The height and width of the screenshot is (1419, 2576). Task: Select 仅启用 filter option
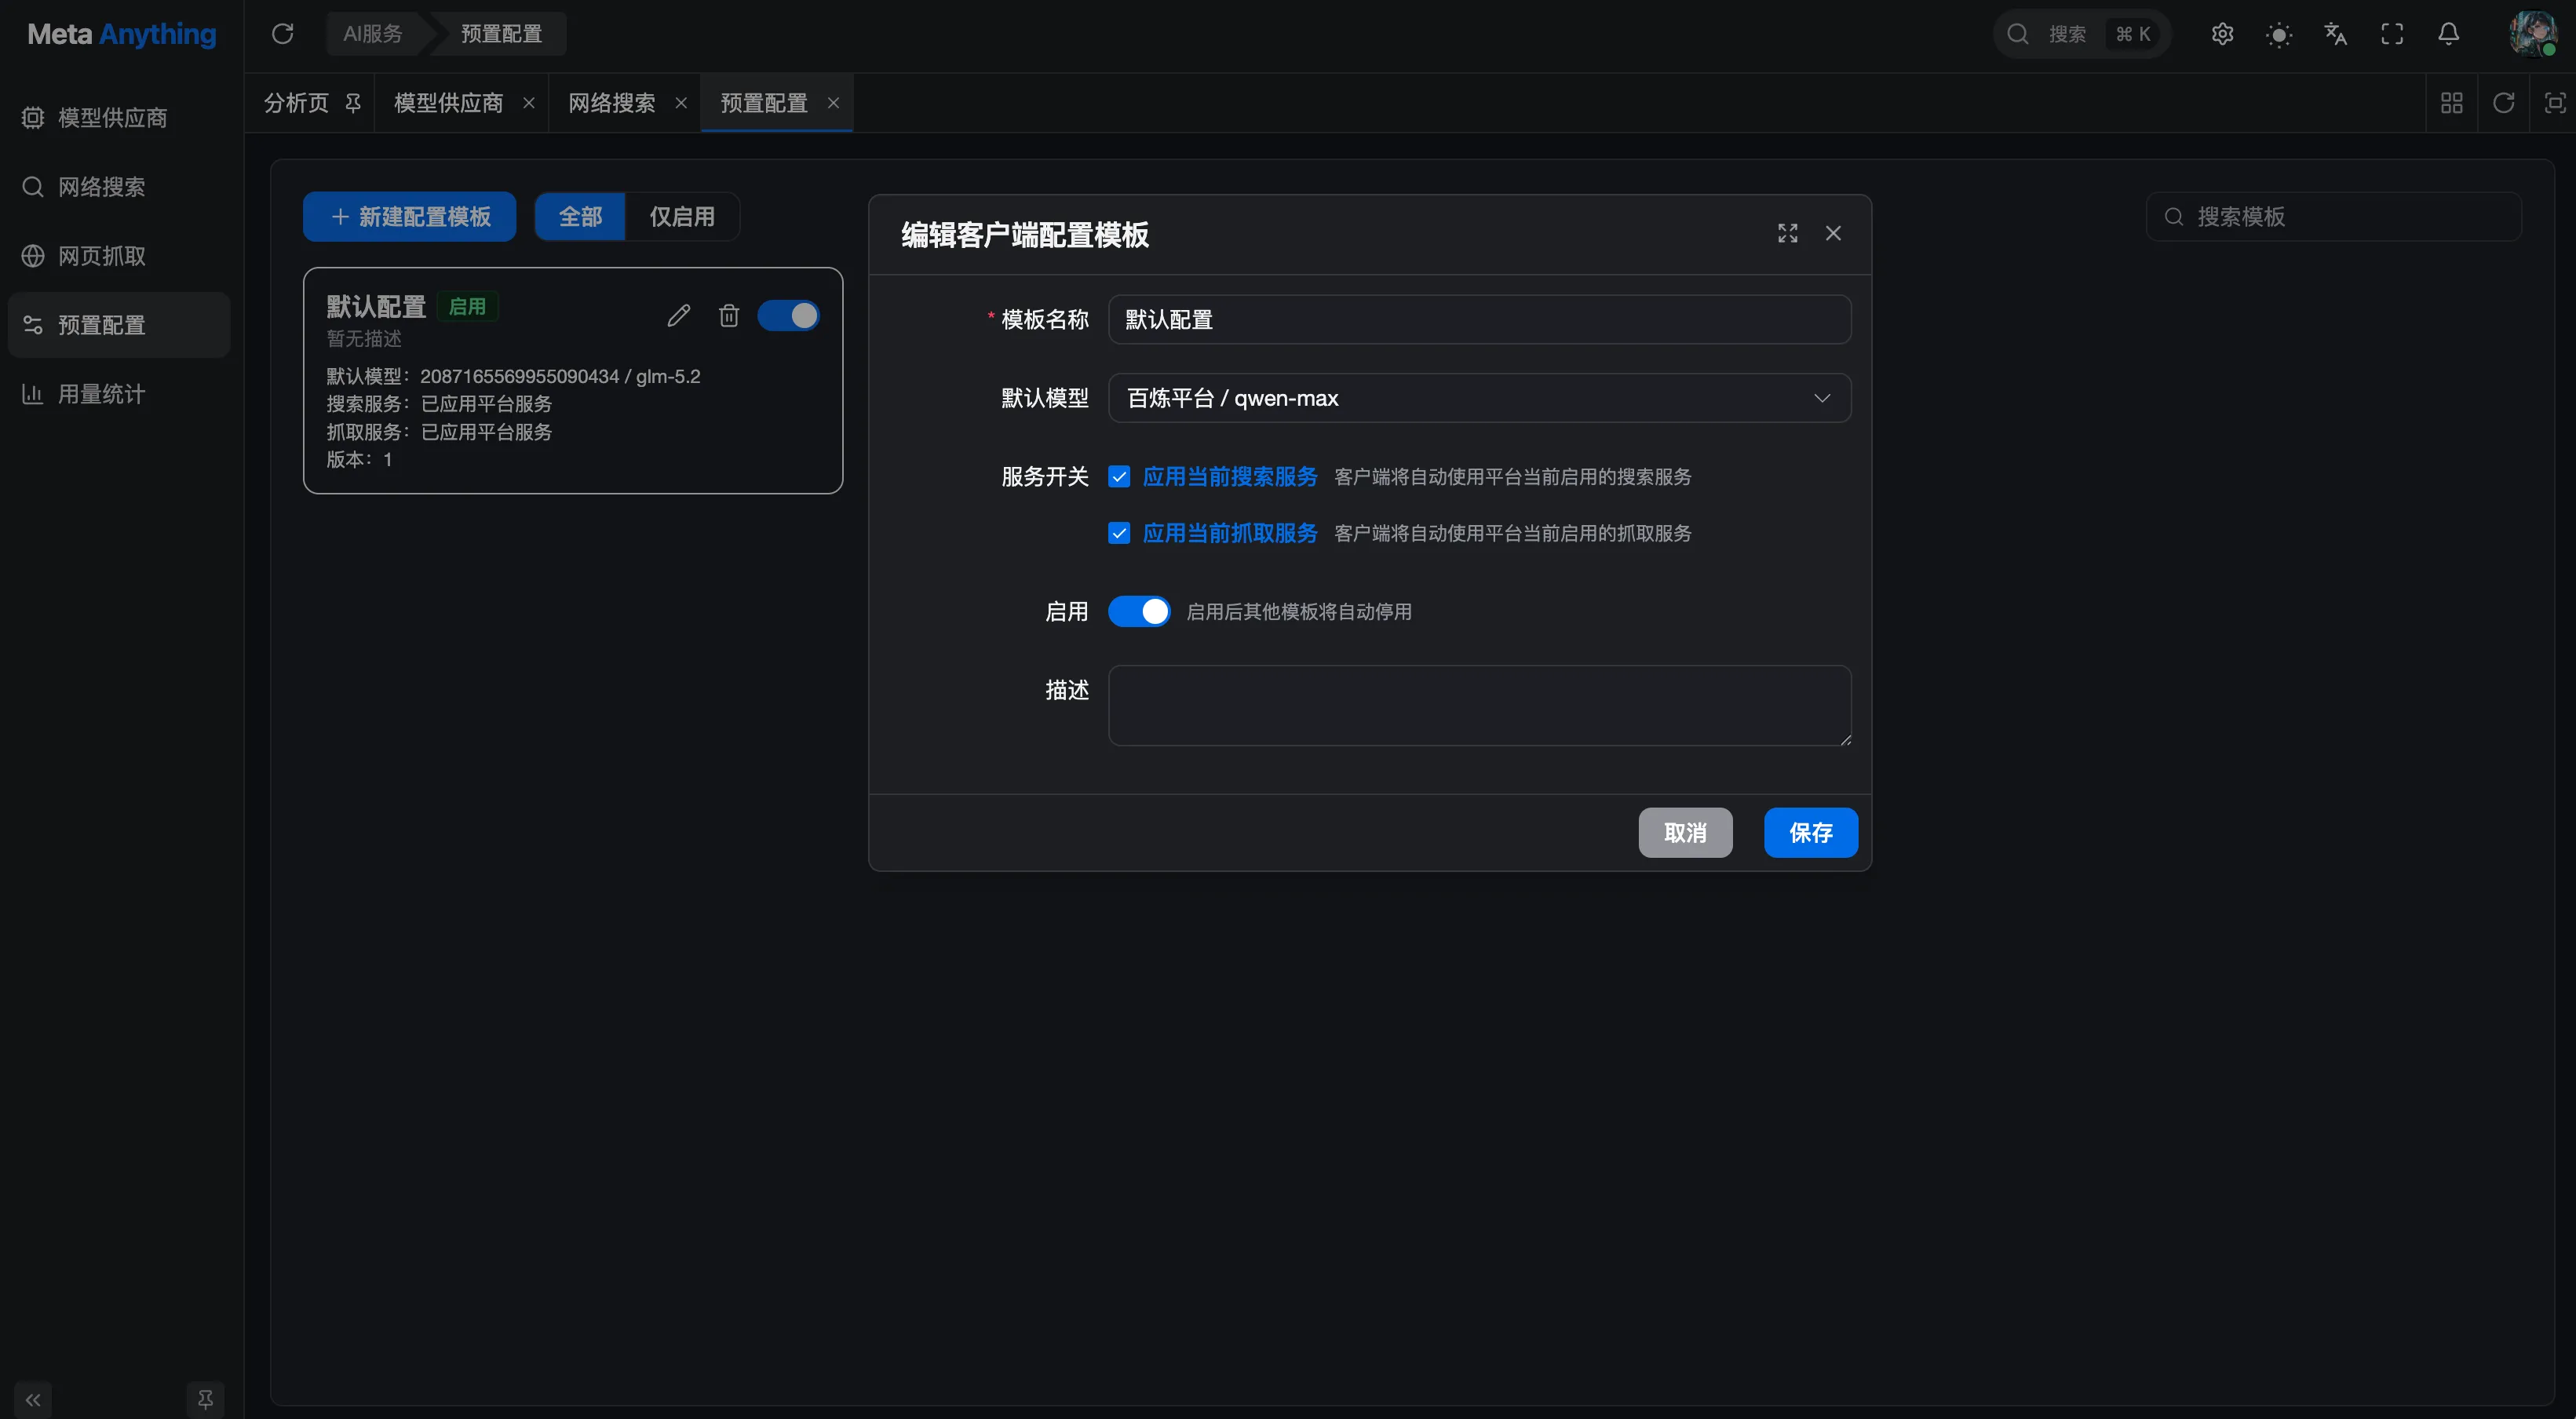click(x=682, y=216)
